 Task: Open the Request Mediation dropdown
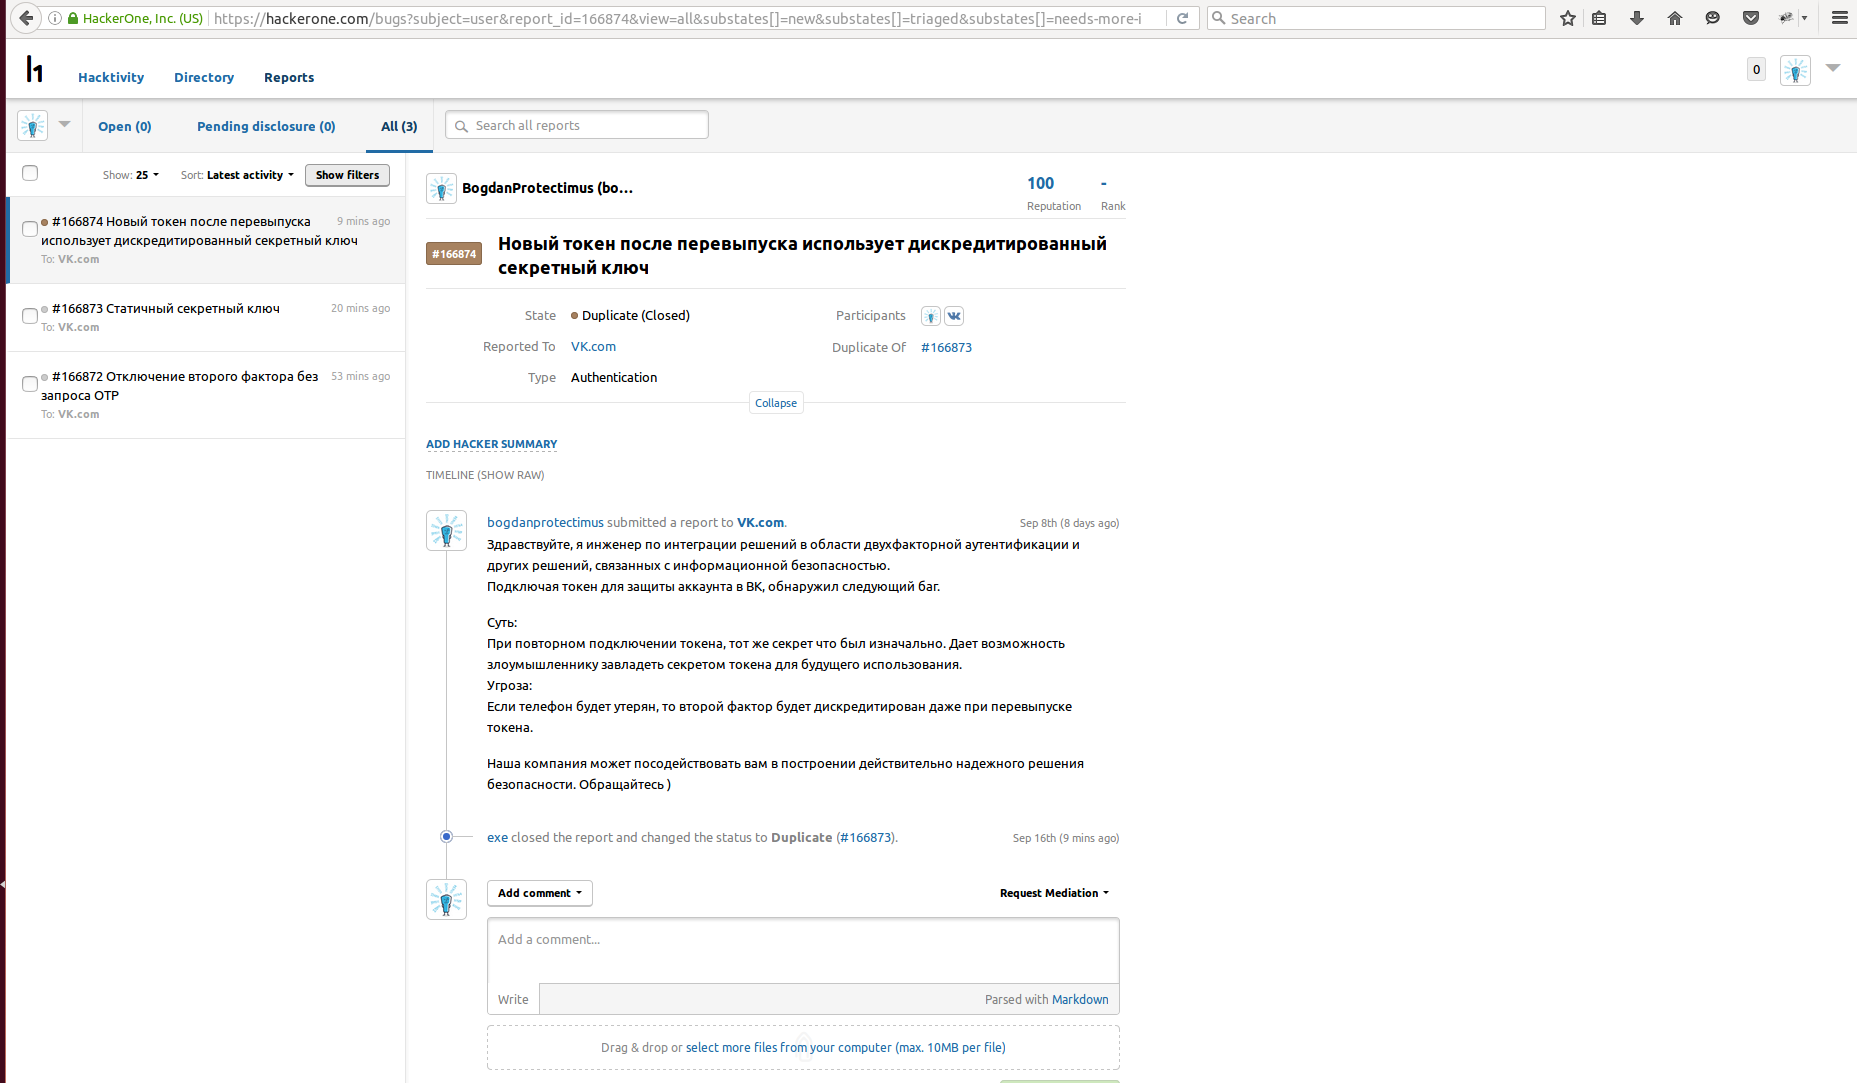(1054, 893)
